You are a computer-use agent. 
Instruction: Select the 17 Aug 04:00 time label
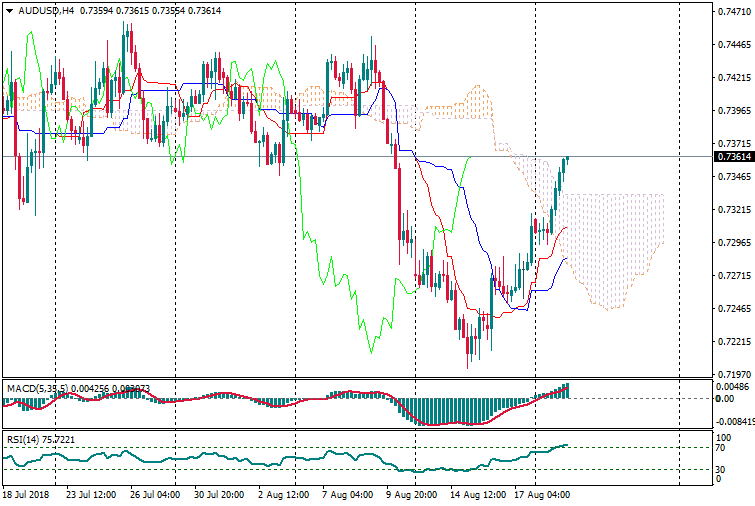tap(543, 494)
